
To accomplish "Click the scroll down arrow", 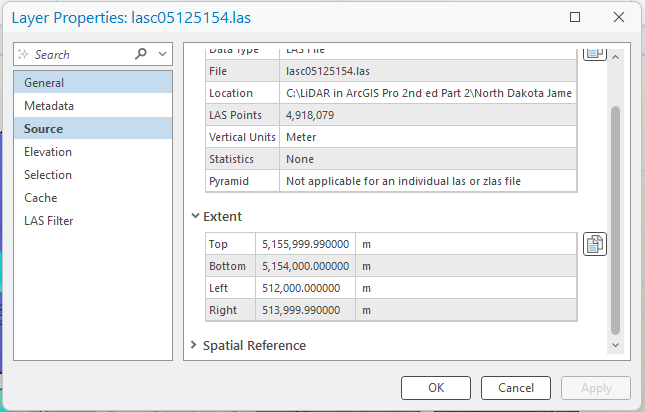I will coord(615,345).
